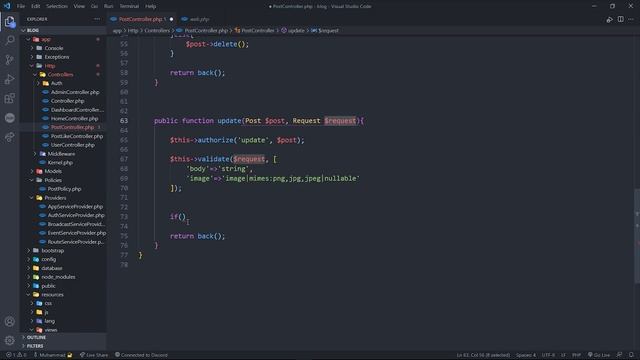The image size is (640, 360).
Task: Open the Help menu
Action: tap(151, 6)
